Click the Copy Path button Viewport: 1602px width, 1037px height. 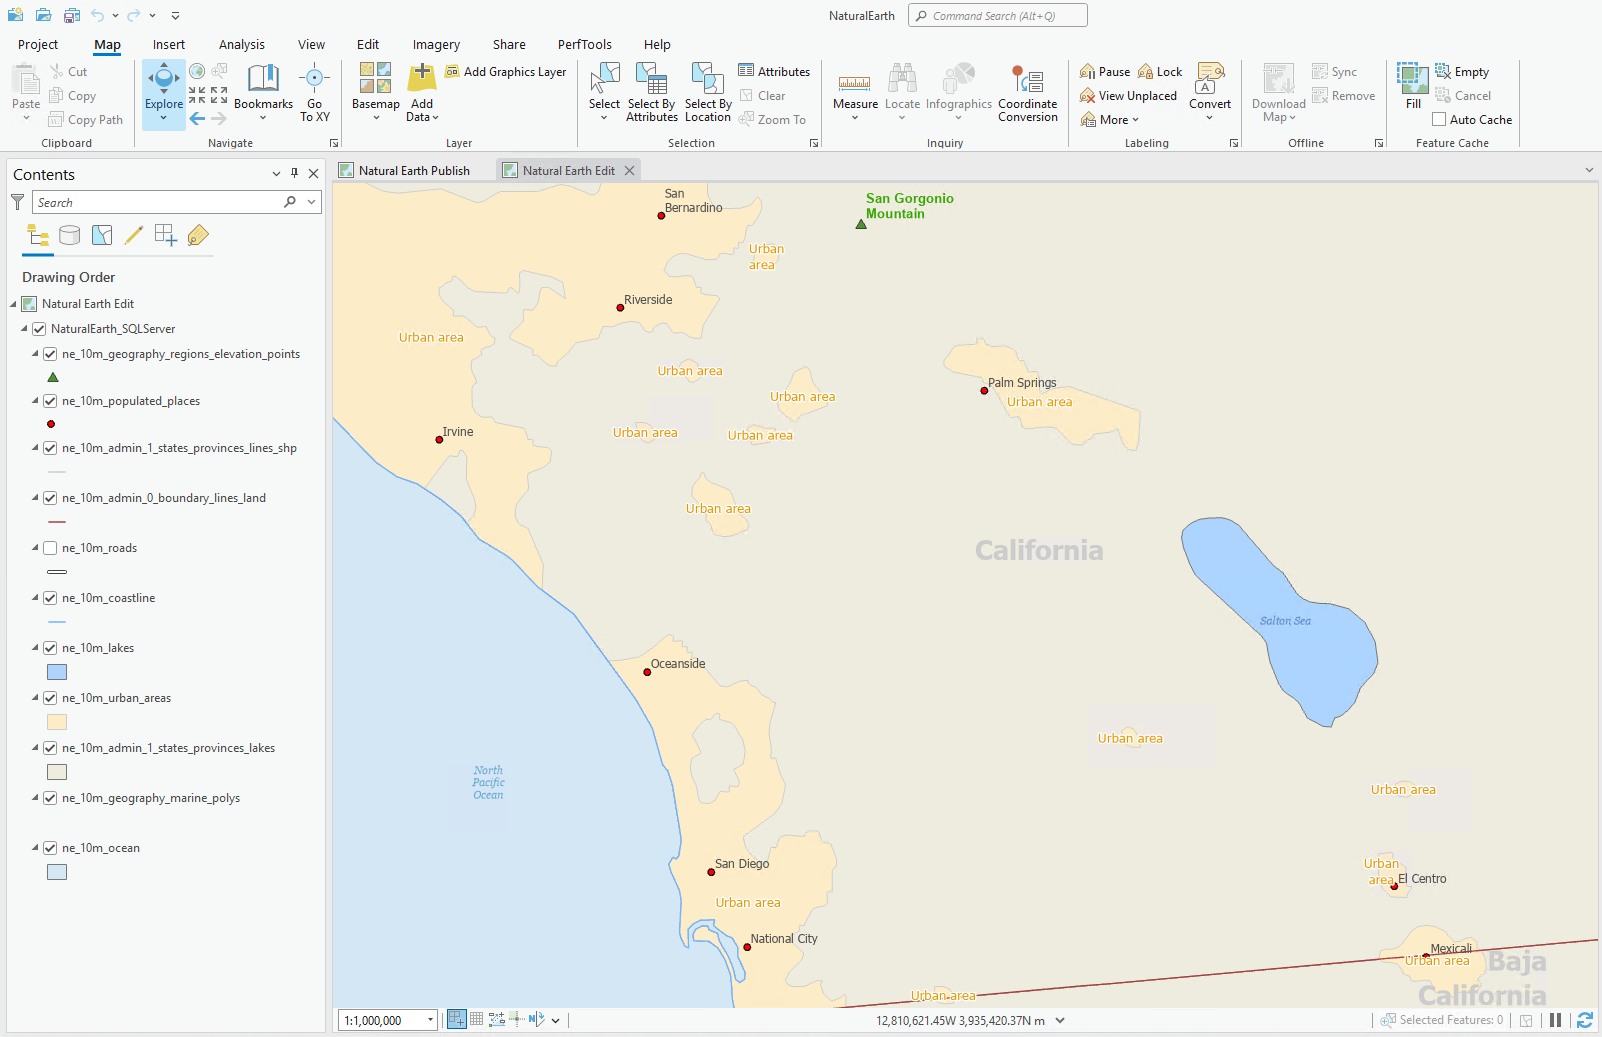coord(87,120)
